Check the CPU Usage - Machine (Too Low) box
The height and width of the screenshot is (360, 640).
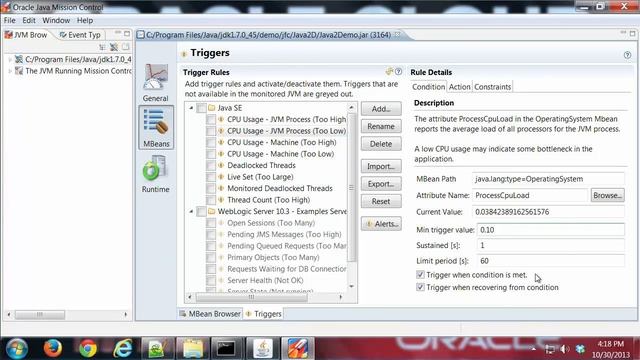point(211,154)
